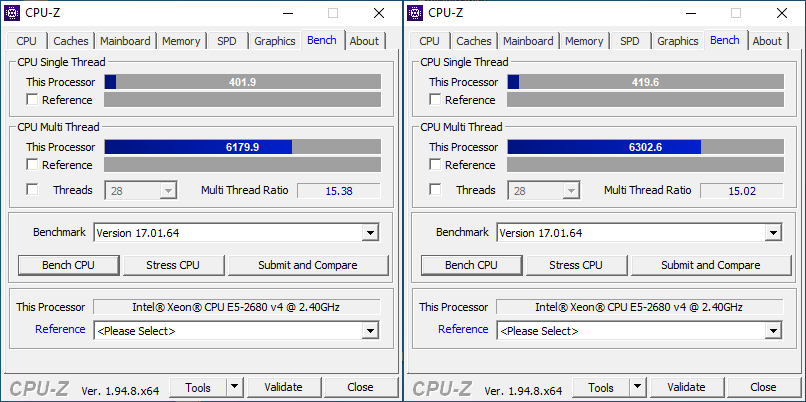Click processor name field in right window

tap(639, 307)
